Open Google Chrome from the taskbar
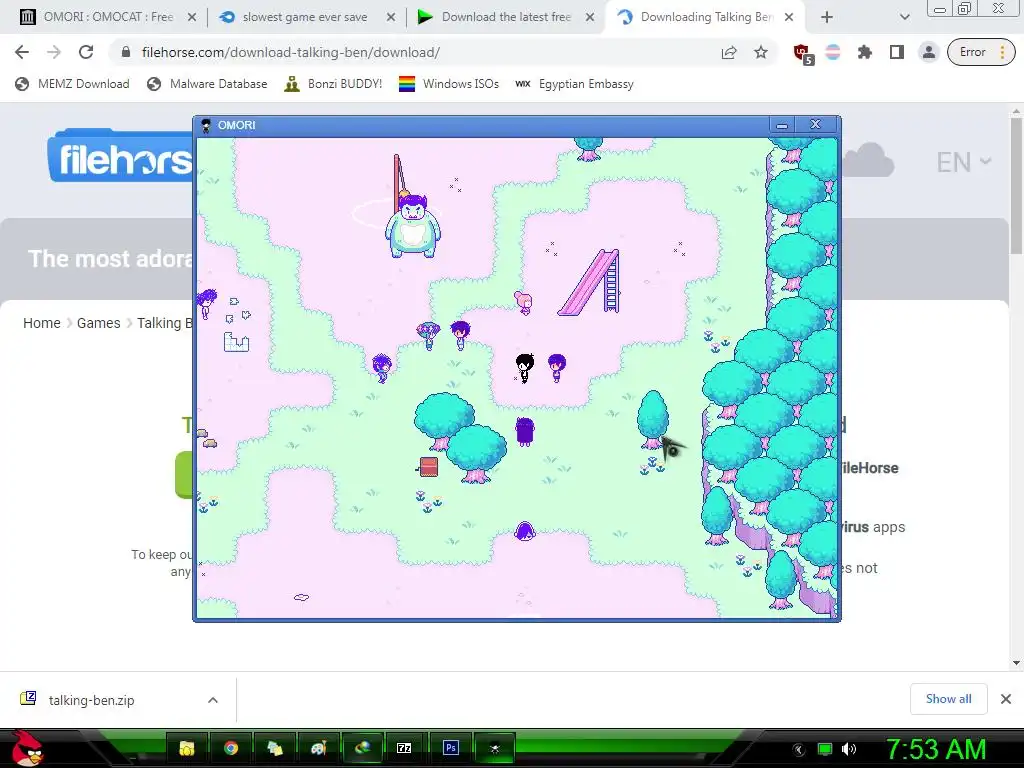Image resolution: width=1024 pixels, height=768 pixels. 231,748
